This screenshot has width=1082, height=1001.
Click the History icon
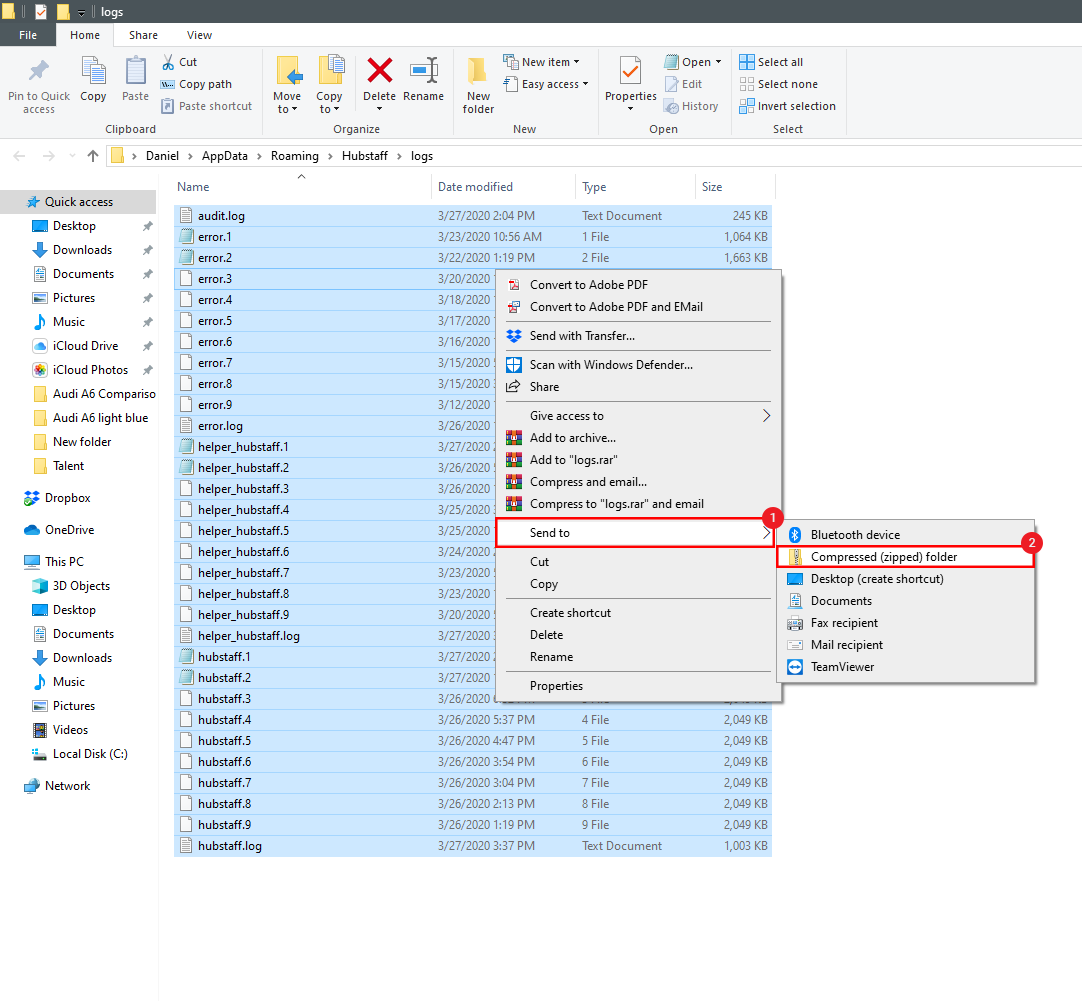[x=671, y=106]
